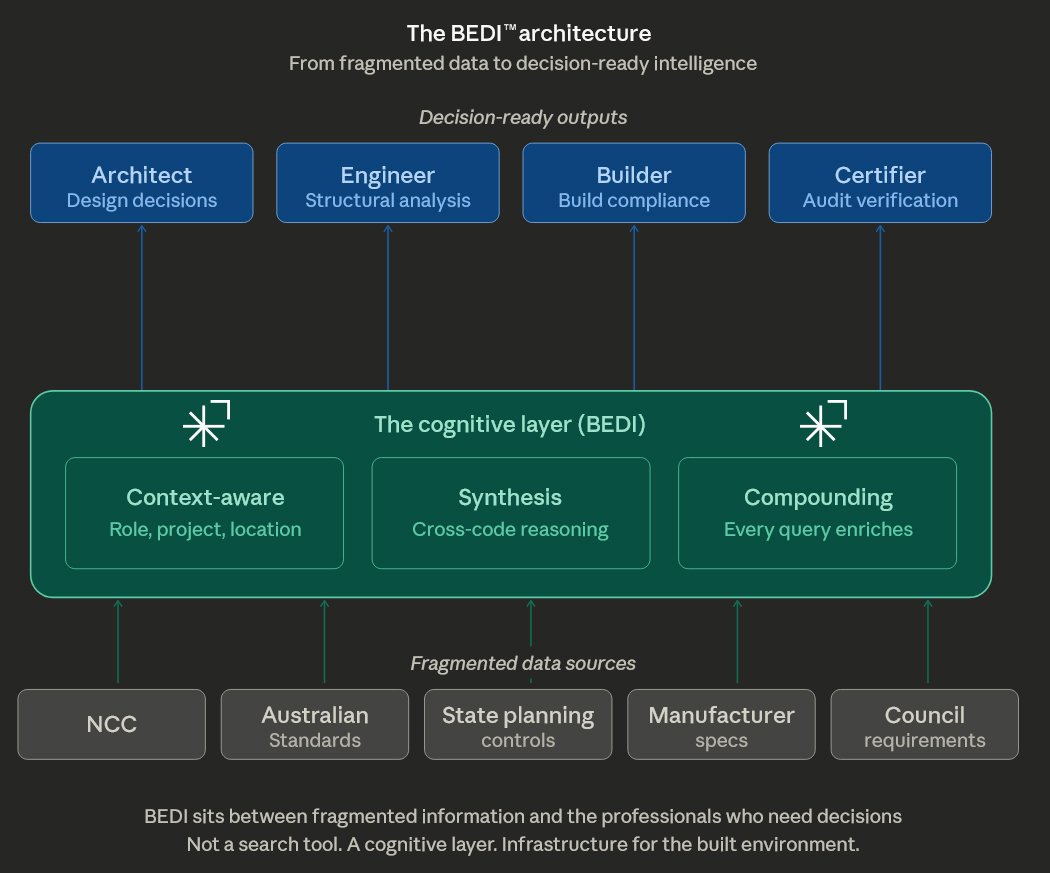Screen dimensions: 1050x873
Task: Click the Australian Standards source box
Action: 315,724
